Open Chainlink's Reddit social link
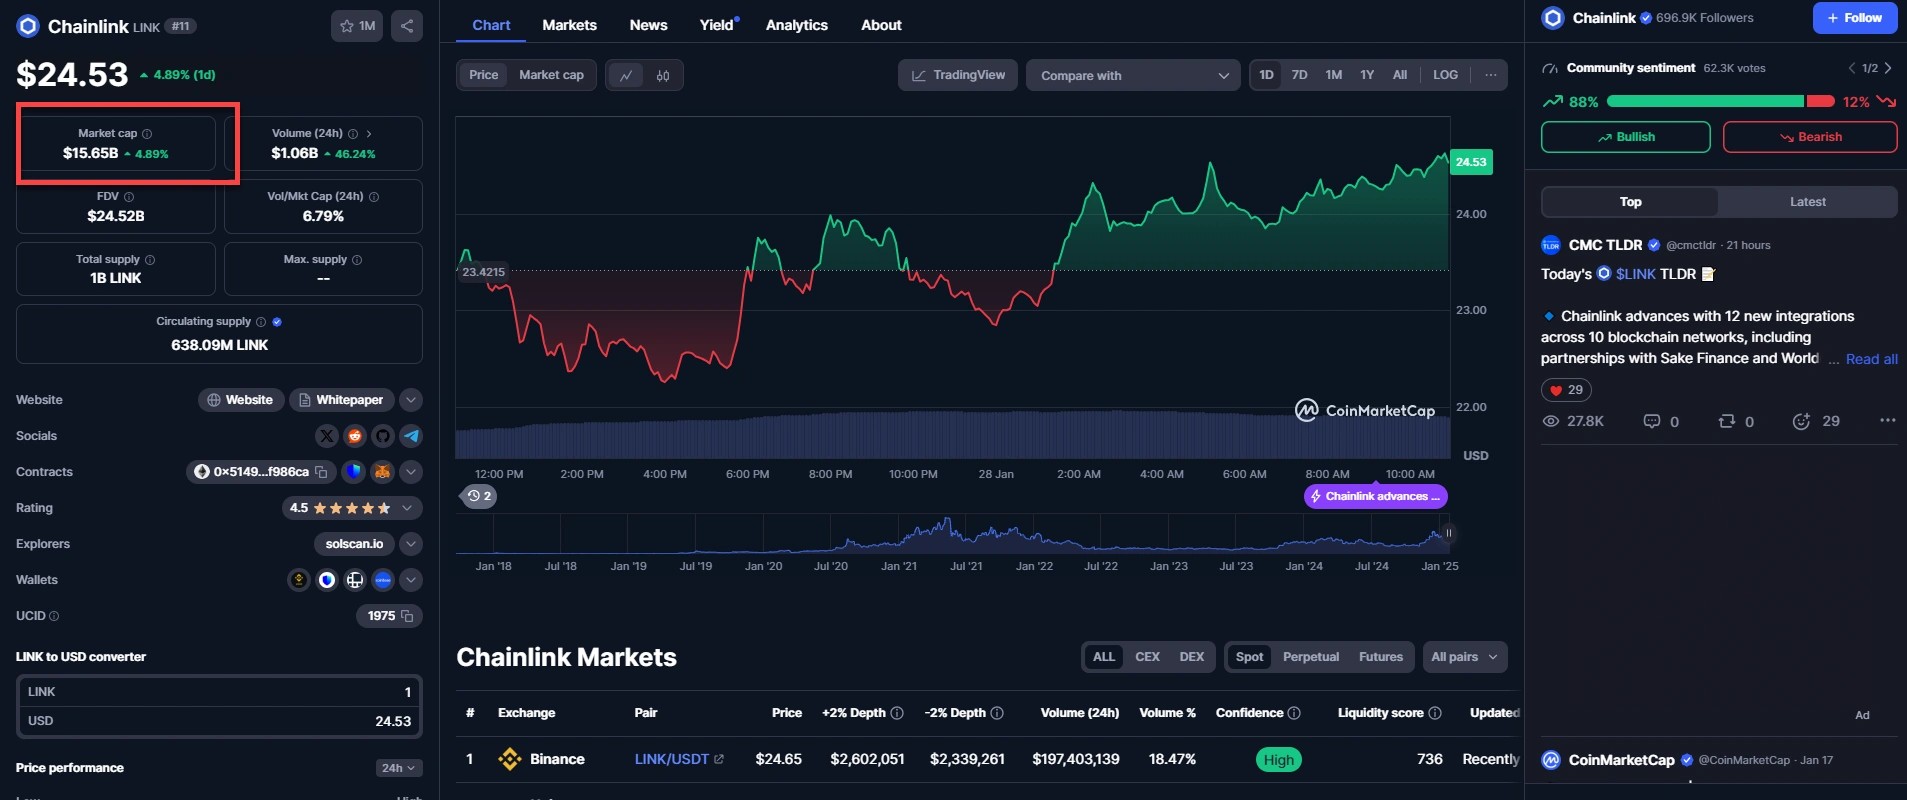 (355, 436)
